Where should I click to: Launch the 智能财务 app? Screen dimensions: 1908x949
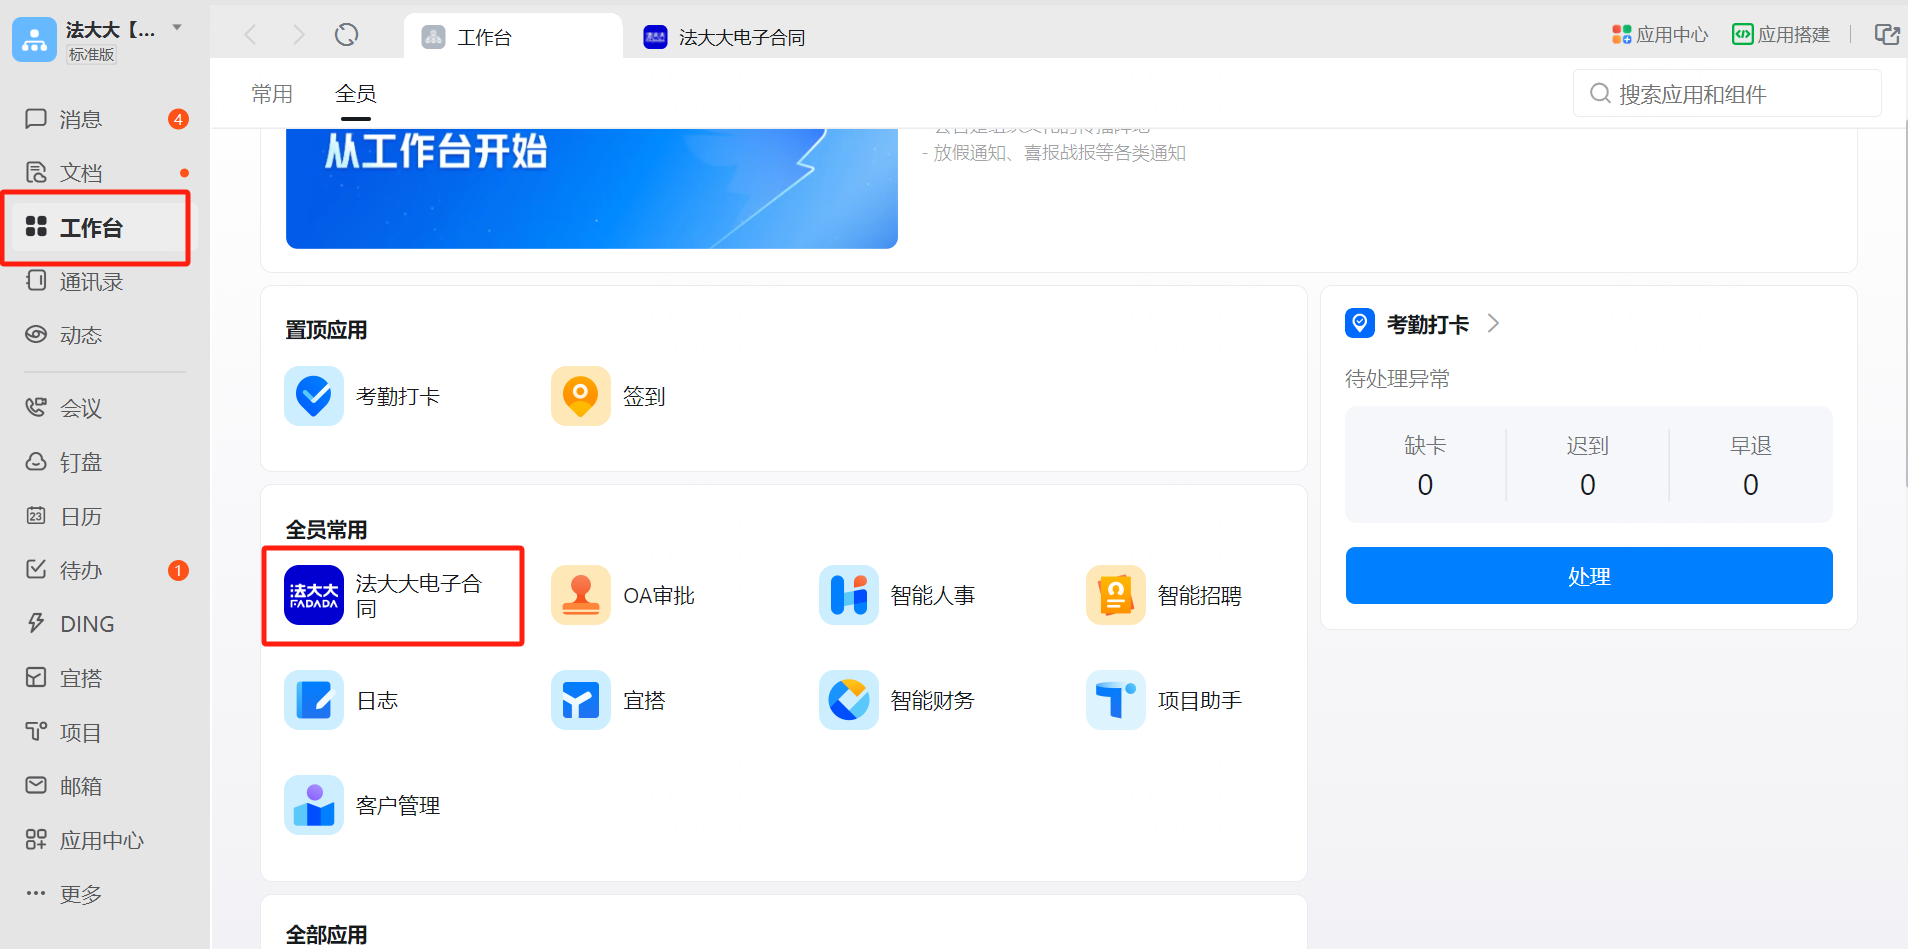(x=897, y=700)
